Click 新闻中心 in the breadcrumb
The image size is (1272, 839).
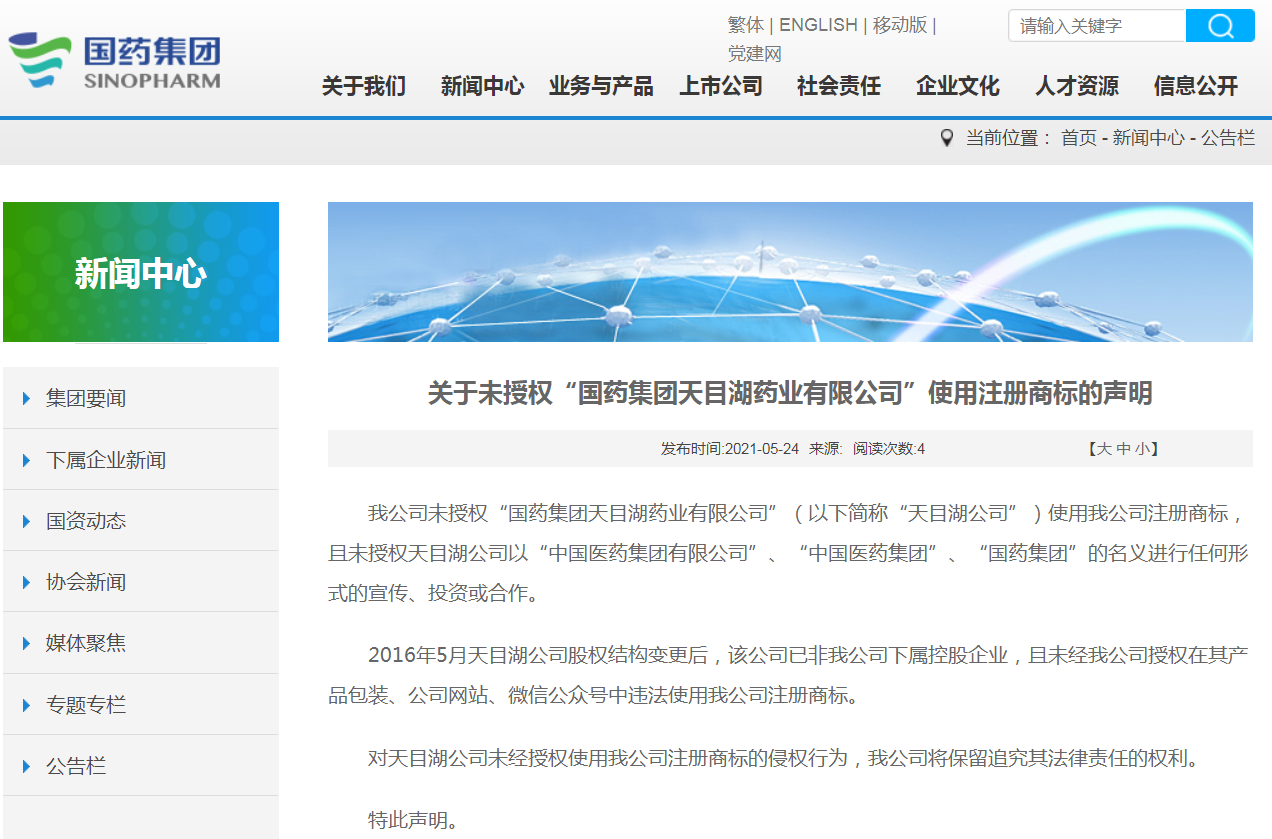pos(1148,138)
